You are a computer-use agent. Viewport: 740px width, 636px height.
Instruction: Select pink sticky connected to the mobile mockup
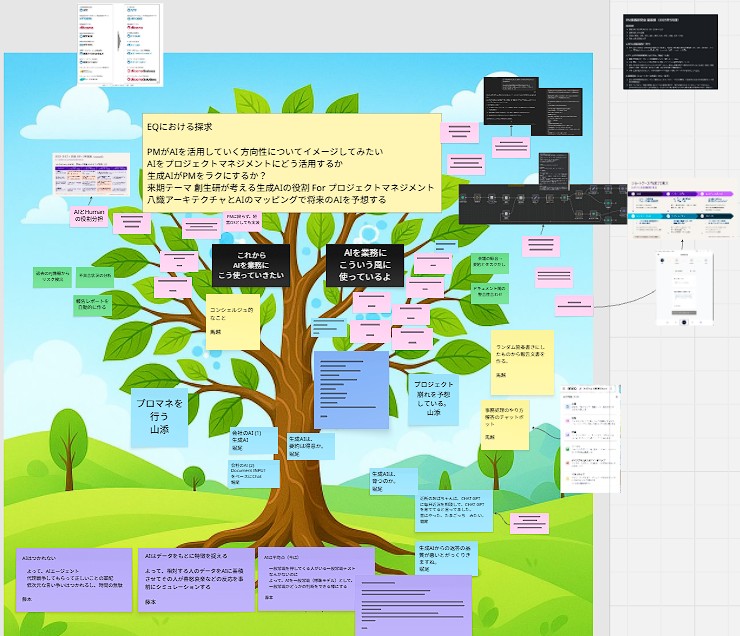pyautogui.click(x=574, y=305)
